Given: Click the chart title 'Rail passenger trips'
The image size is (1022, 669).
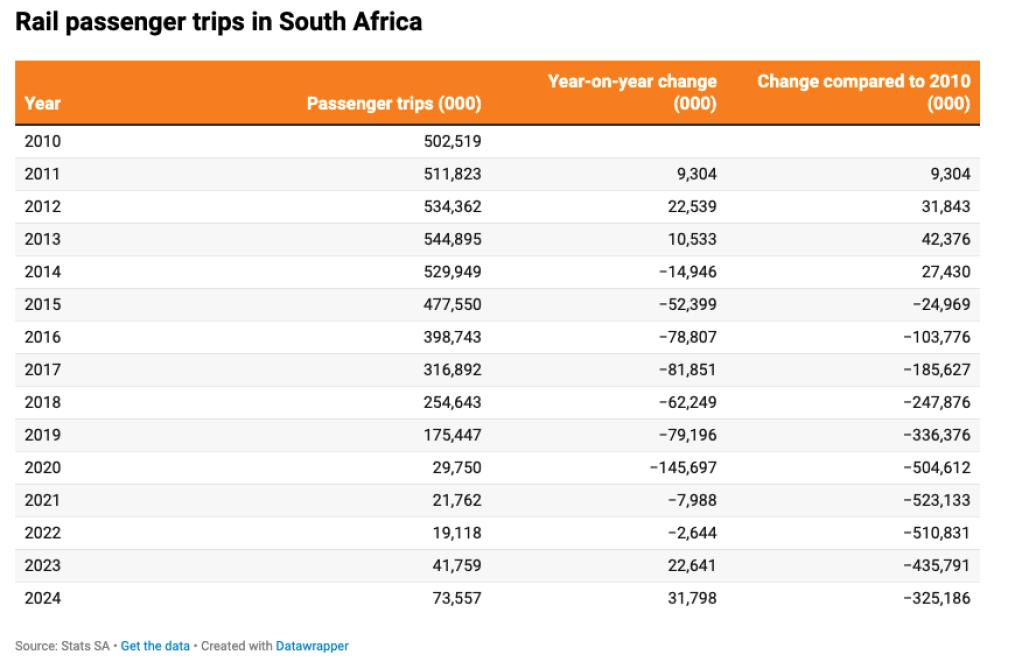Looking at the screenshot, I should (x=218, y=22).
